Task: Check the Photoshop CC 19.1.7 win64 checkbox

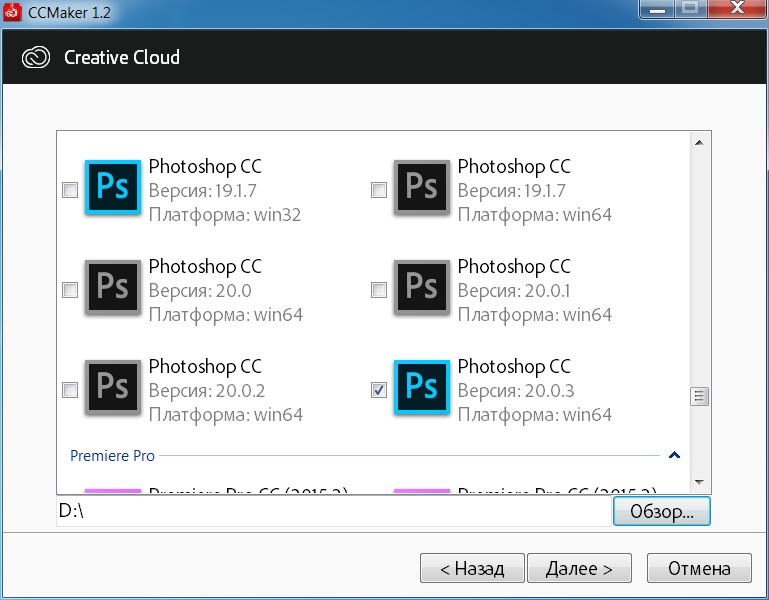Action: [x=379, y=190]
